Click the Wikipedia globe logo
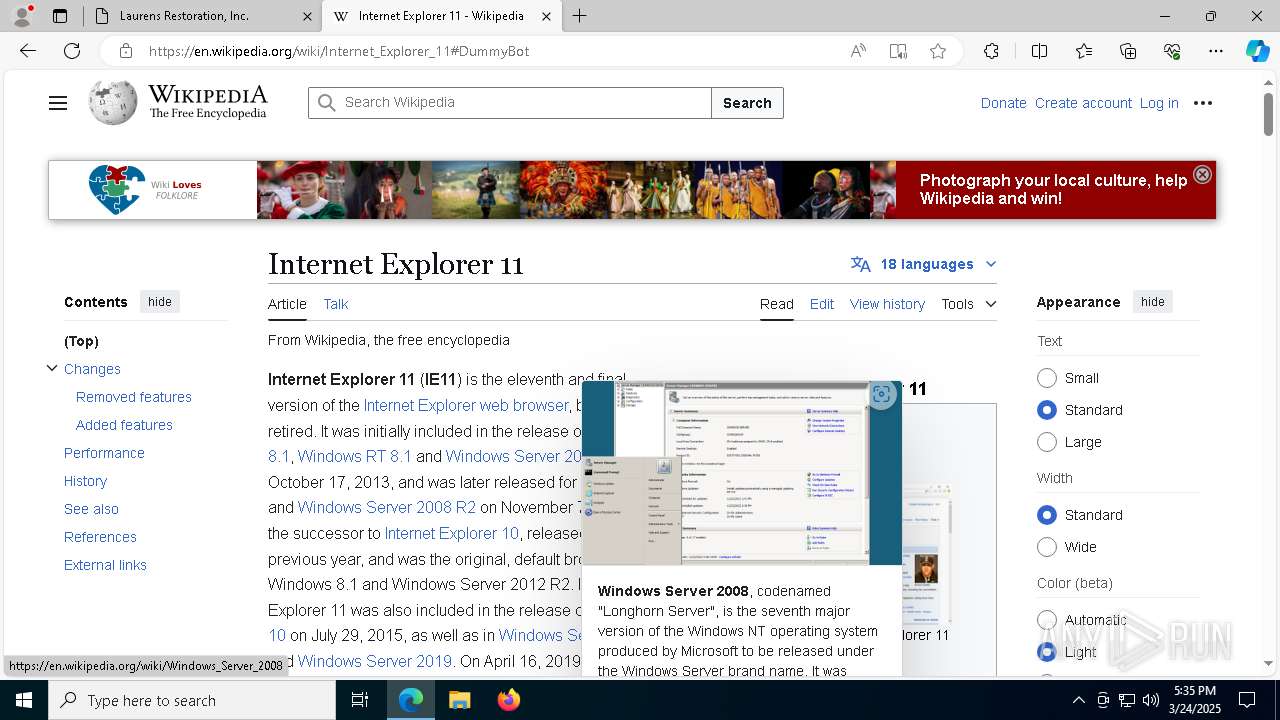 pos(113,102)
